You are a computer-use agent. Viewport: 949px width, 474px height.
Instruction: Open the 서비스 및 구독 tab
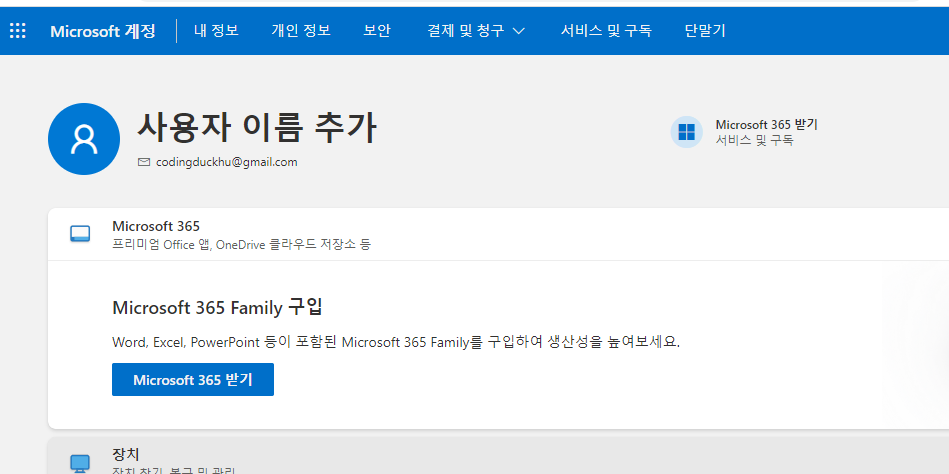(x=606, y=30)
